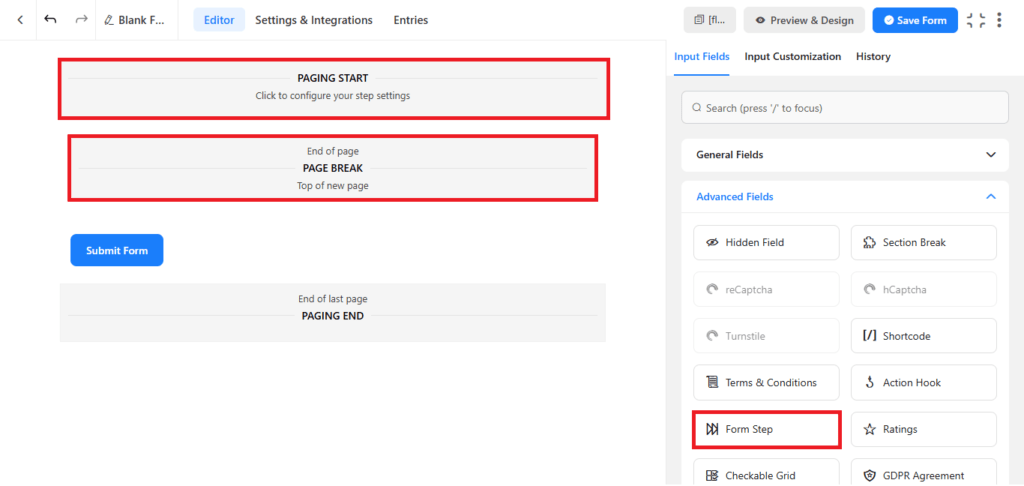This screenshot has width=1024, height=486.
Task: Click the Save Form button
Action: (x=915, y=20)
